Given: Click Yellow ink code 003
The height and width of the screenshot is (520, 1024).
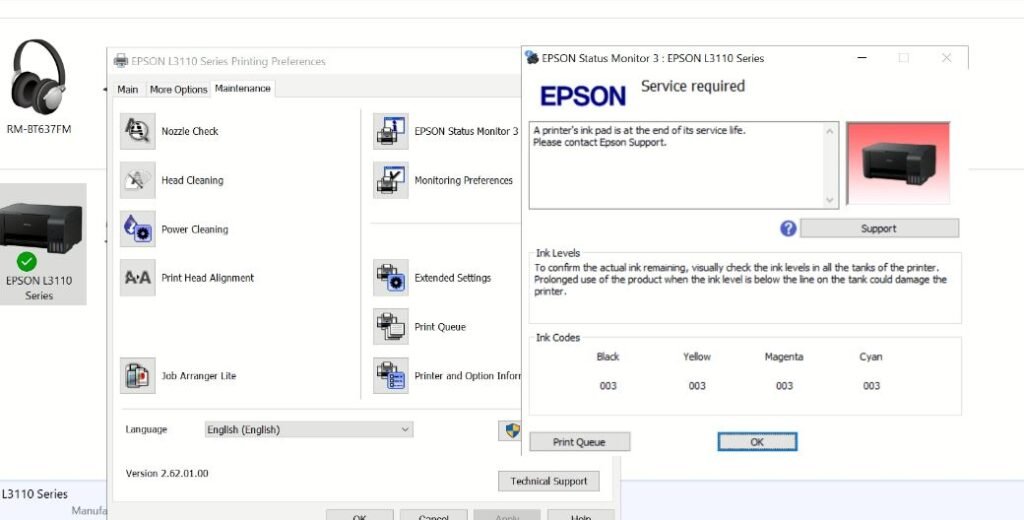Looking at the screenshot, I should [x=697, y=386].
